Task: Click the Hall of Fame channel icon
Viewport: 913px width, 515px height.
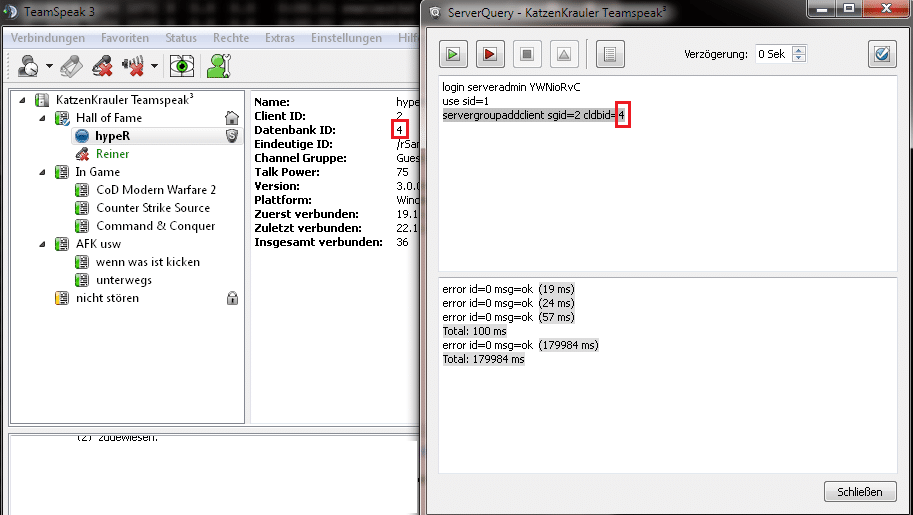Action: pyautogui.click(x=62, y=118)
